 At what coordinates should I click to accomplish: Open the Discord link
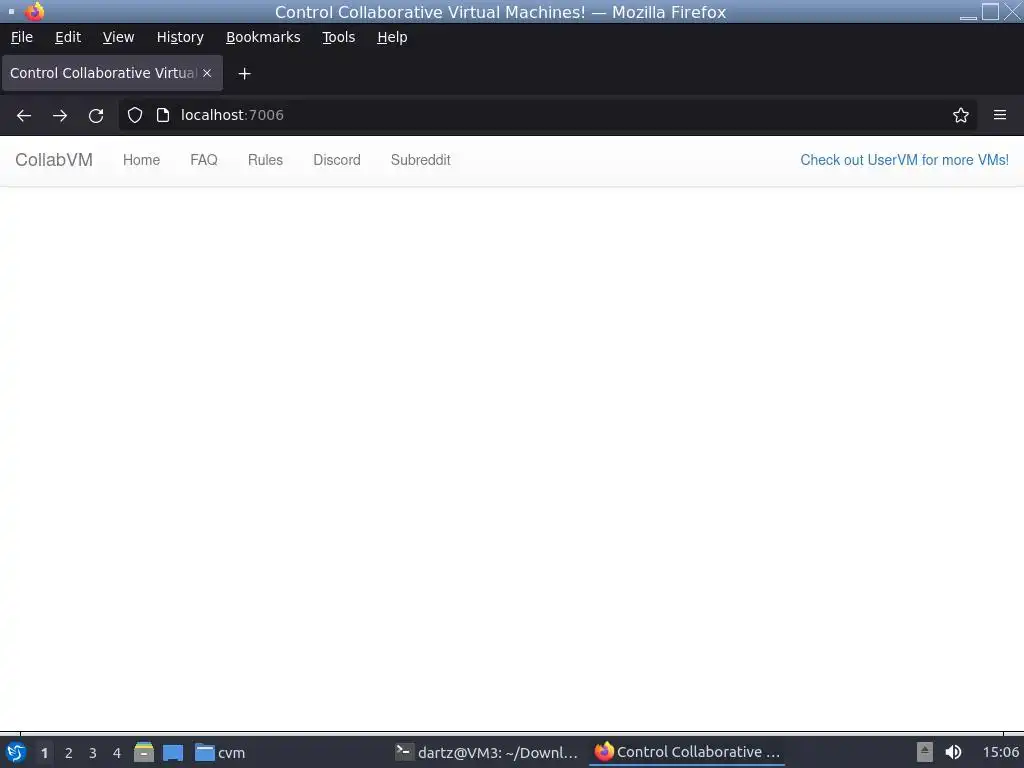(x=337, y=160)
